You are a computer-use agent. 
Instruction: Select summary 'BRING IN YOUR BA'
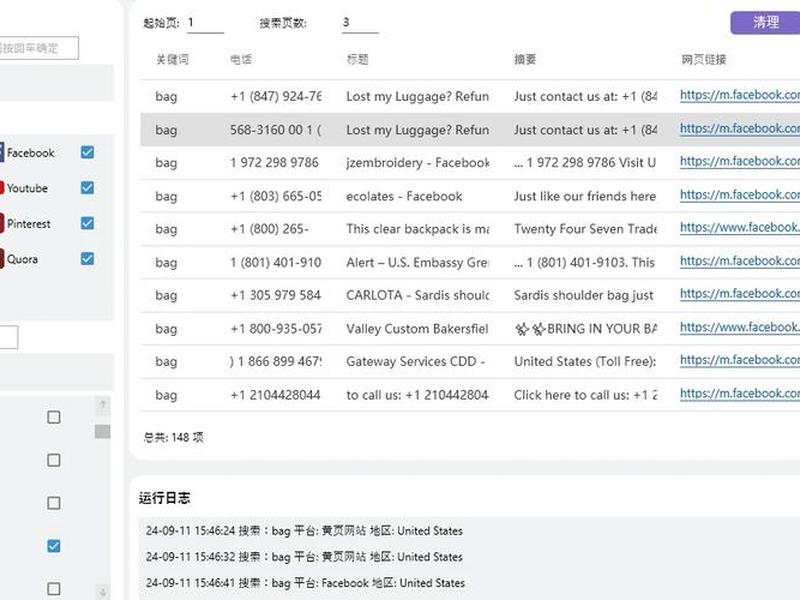[x=585, y=329]
